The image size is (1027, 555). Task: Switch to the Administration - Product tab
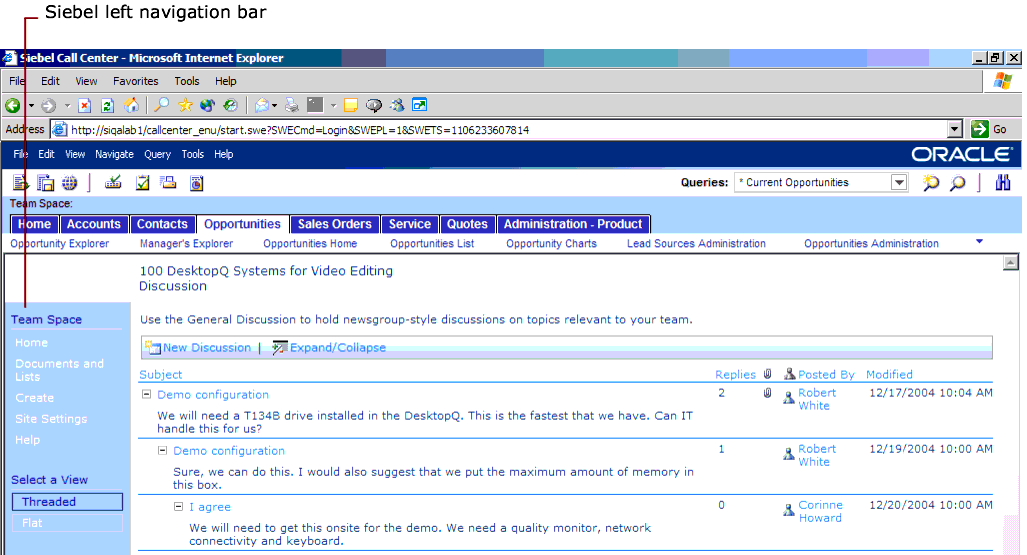573,224
